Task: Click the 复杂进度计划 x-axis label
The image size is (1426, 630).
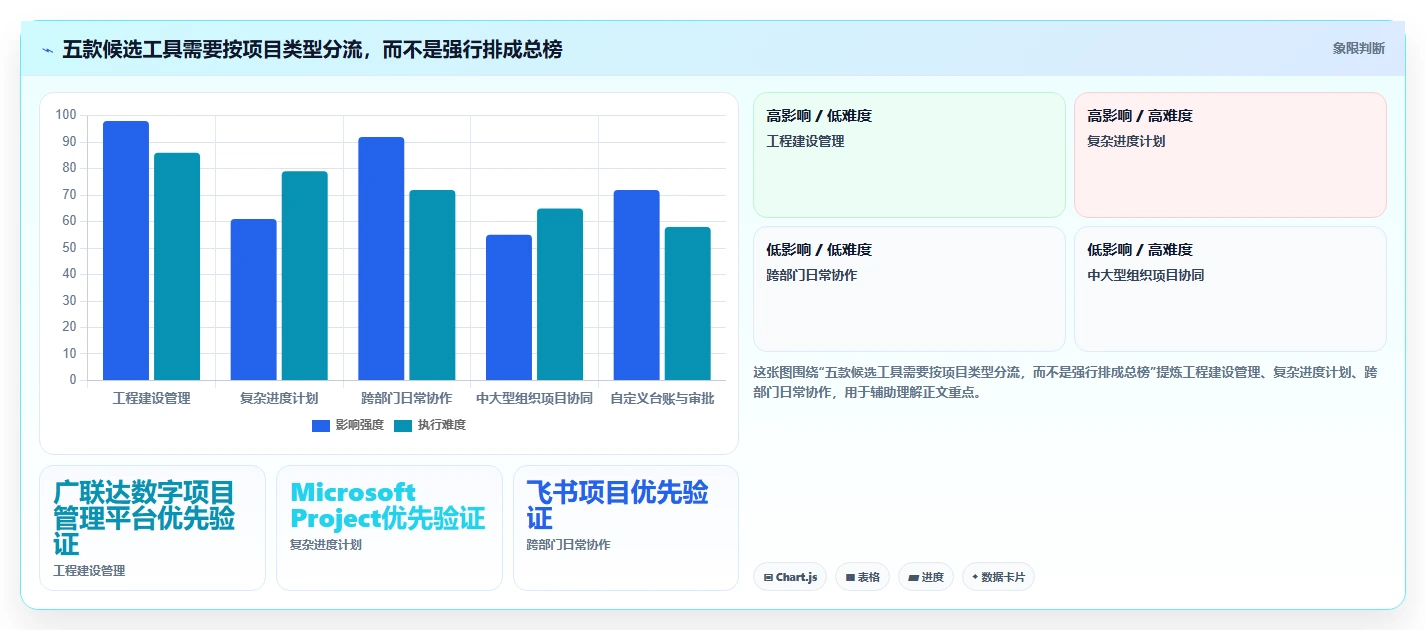Action: pos(279,398)
